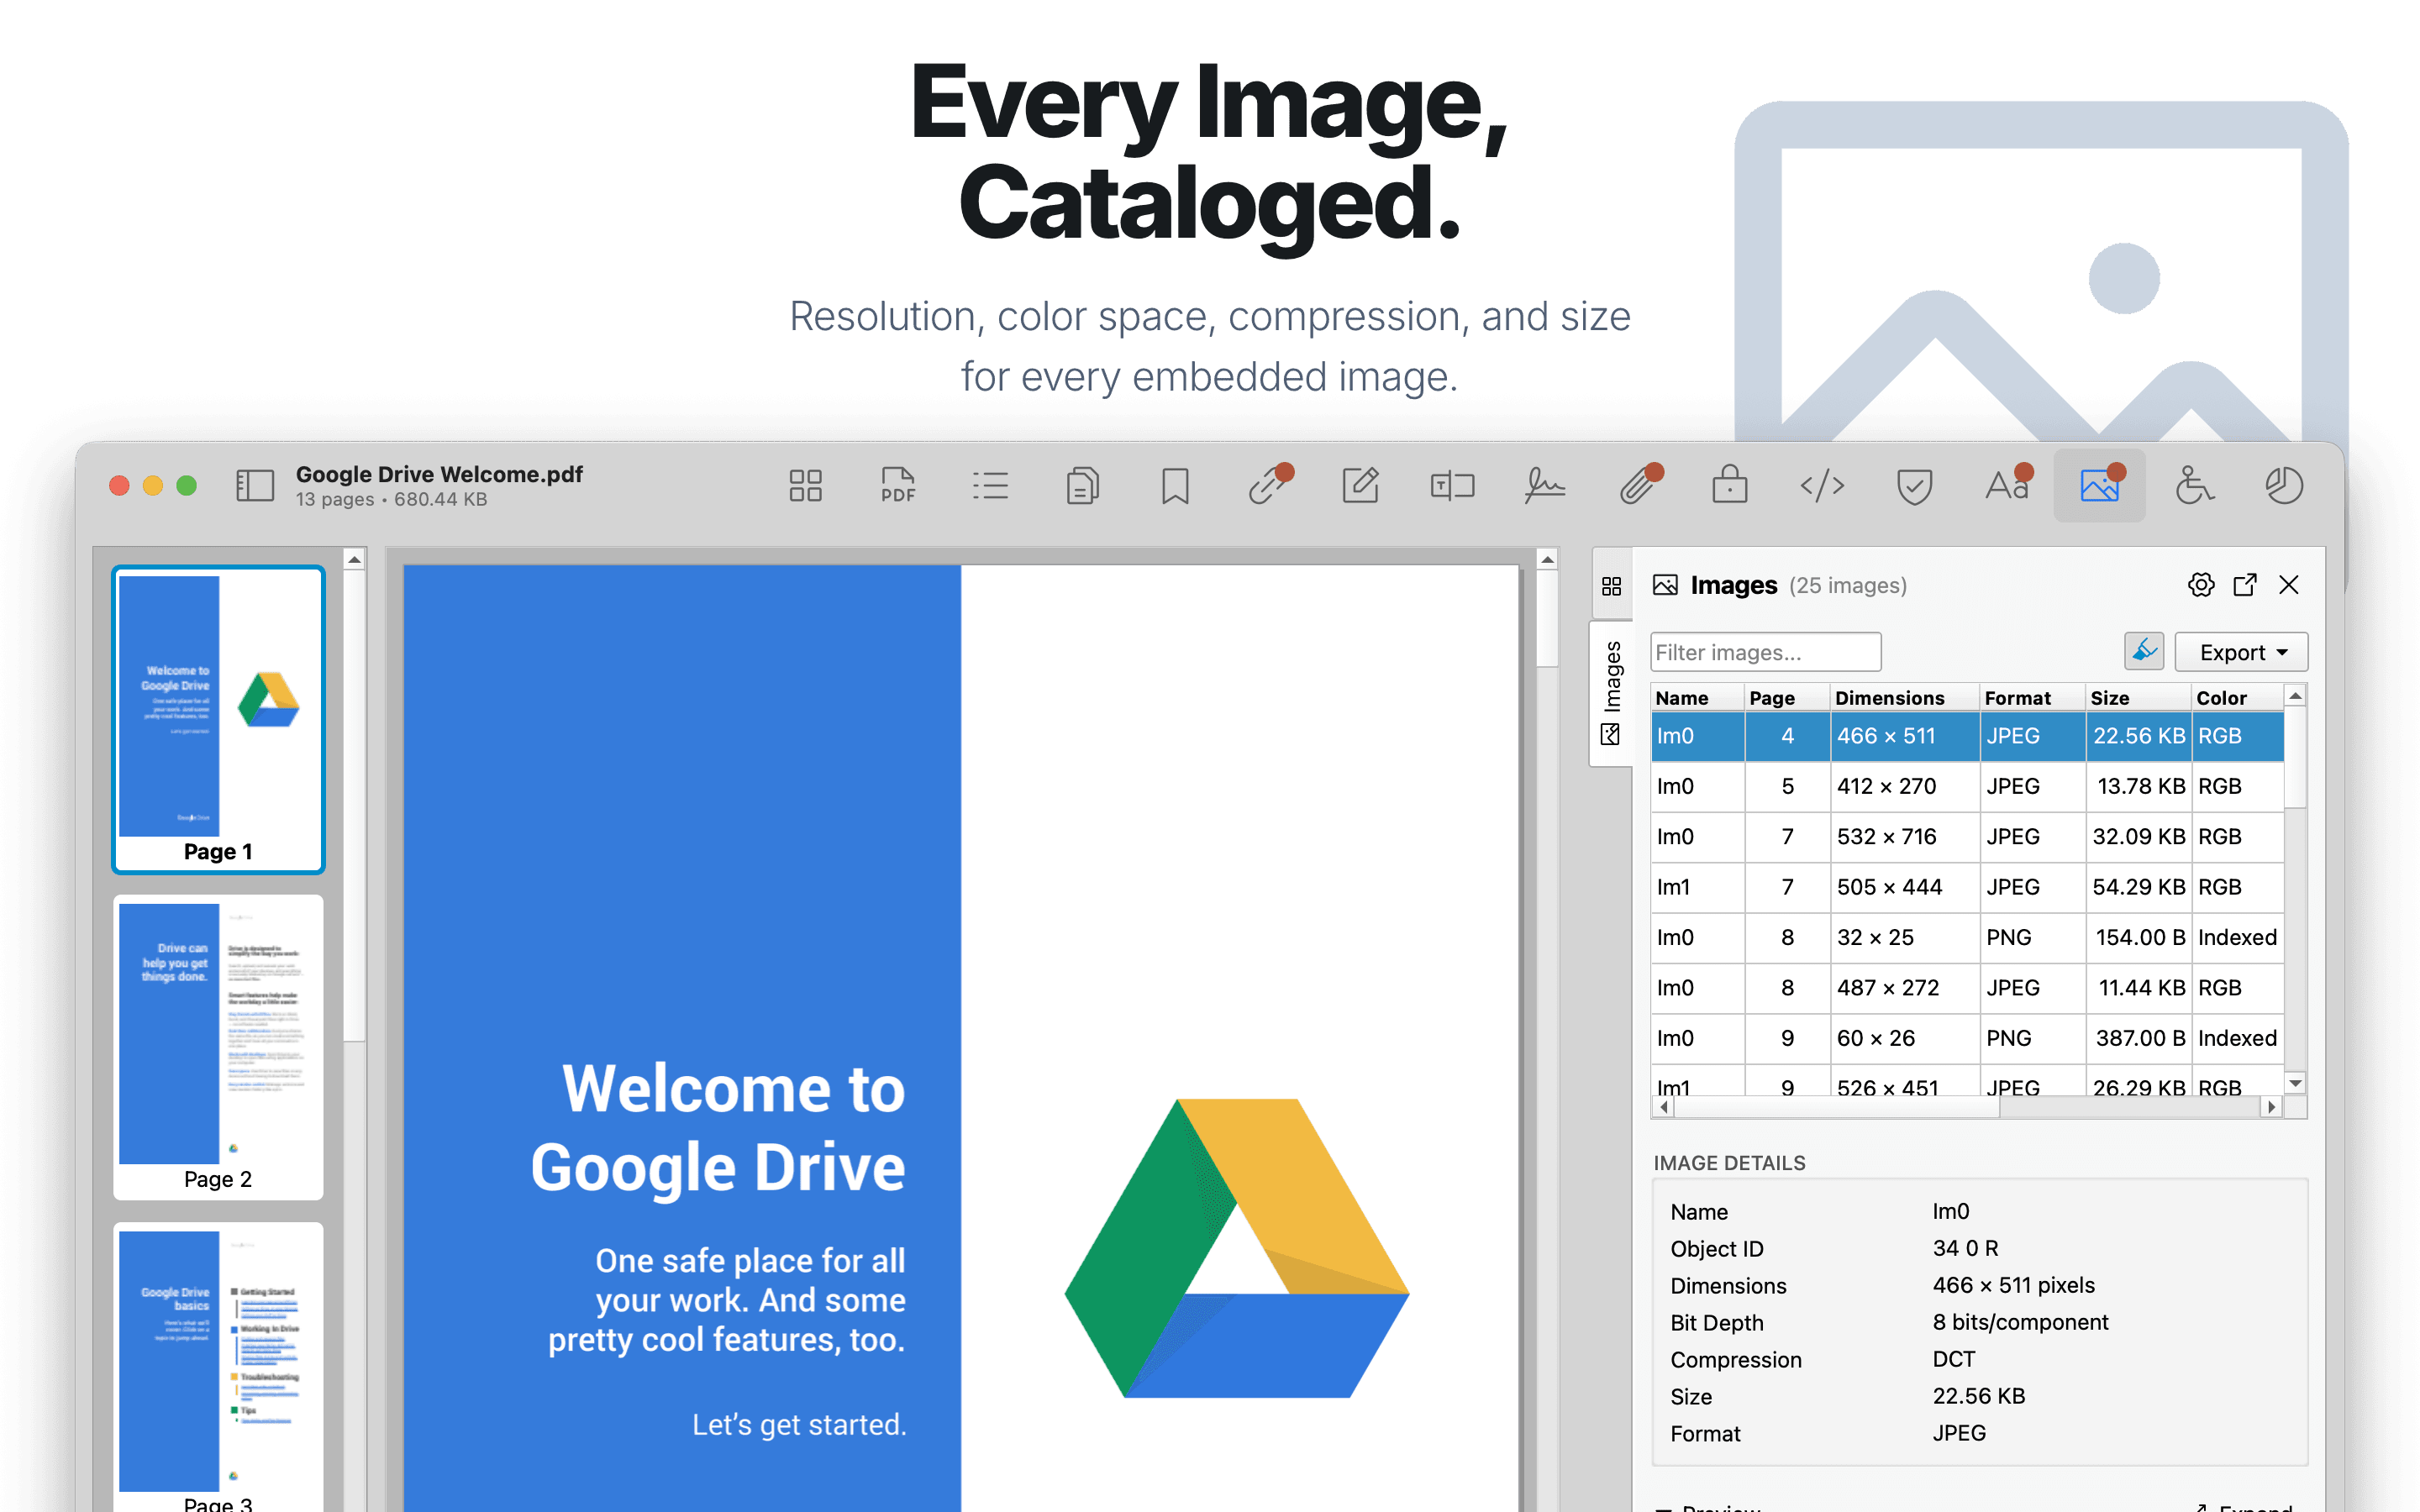This screenshot has height=1512, width=2420.
Task: Open the Page 3 thumbnail
Action: (x=218, y=1366)
